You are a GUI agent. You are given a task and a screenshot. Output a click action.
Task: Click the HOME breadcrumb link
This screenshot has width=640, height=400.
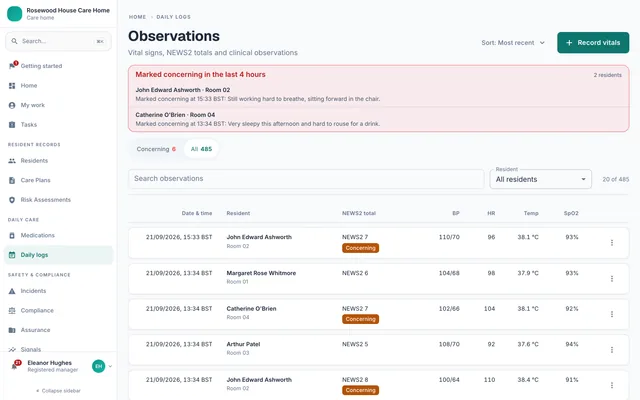pyautogui.click(x=137, y=17)
